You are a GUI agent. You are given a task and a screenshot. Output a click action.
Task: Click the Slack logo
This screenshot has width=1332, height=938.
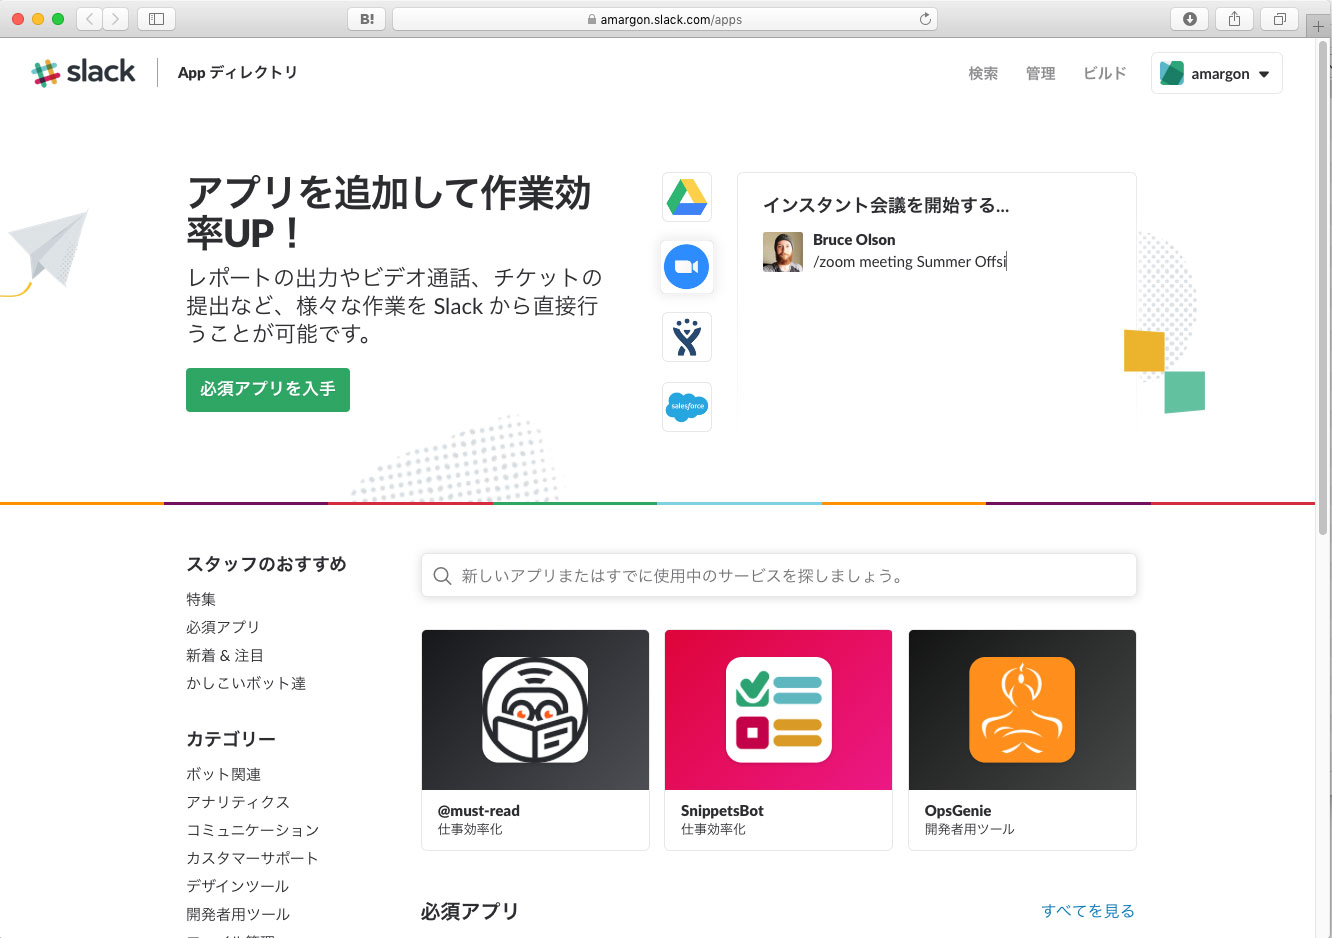83,73
